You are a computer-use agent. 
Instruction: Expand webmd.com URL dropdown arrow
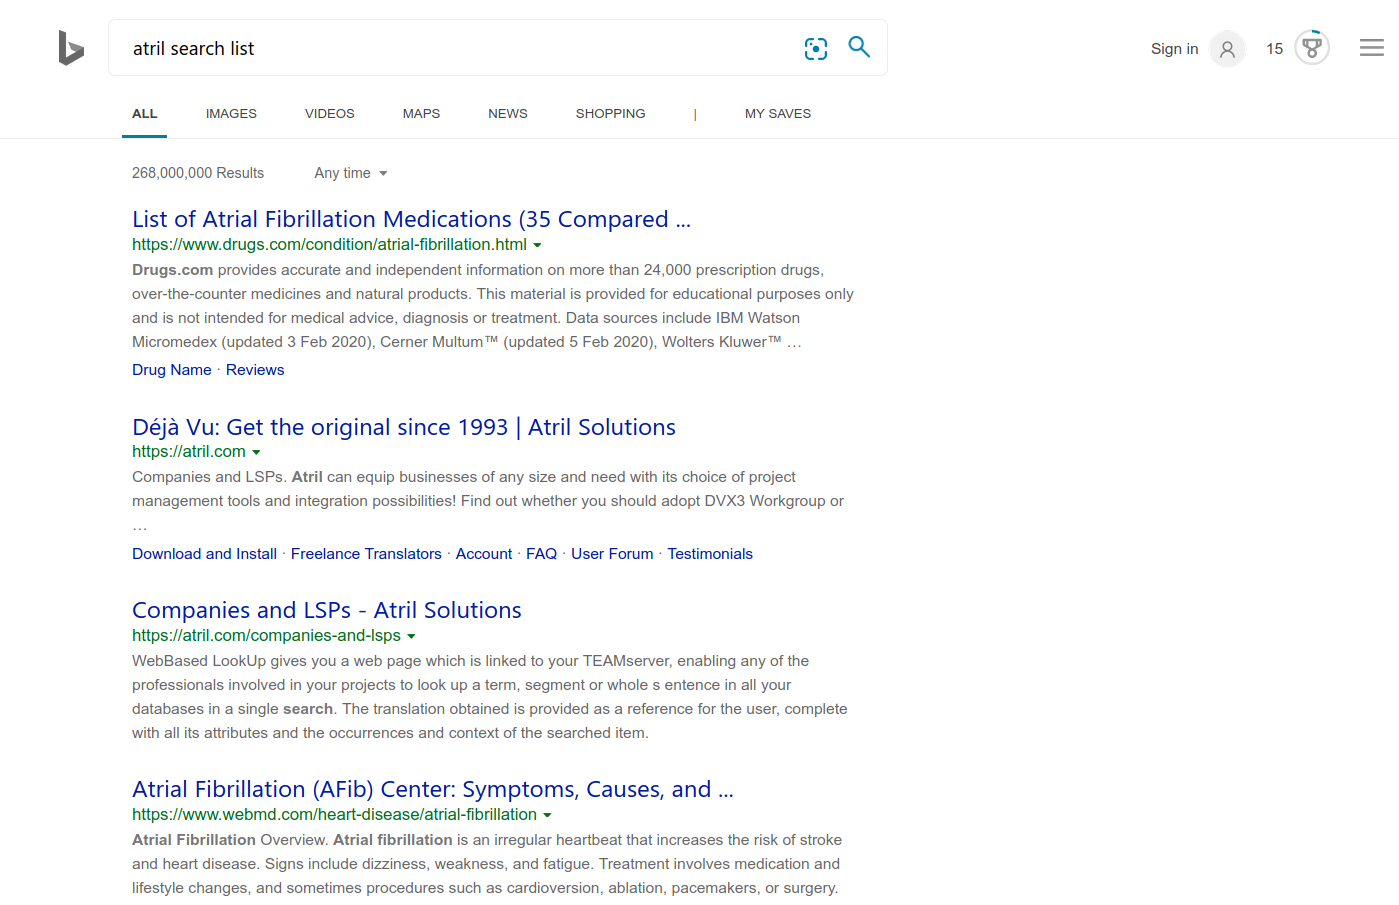547,815
